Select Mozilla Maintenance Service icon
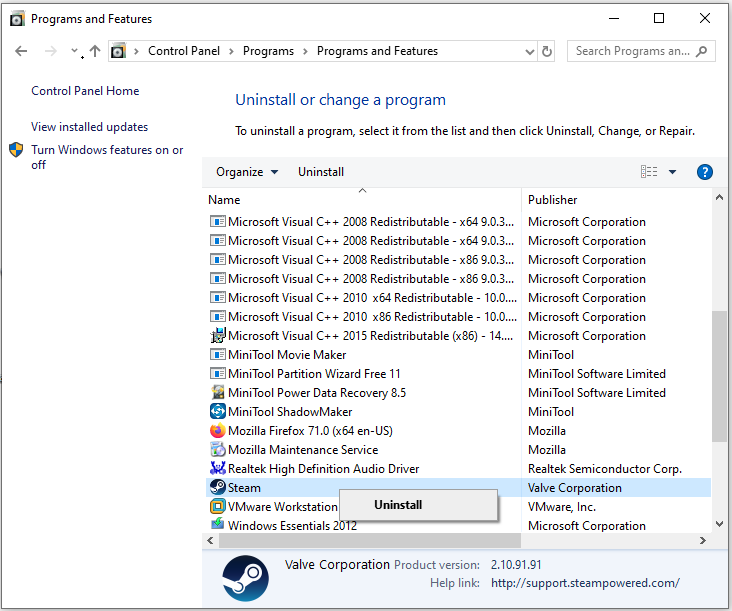The image size is (732, 611). [x=218, y=449]
